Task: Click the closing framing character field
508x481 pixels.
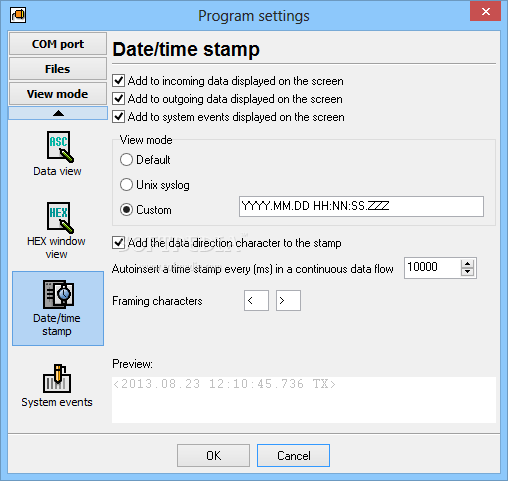Action: tap(288, 300)
